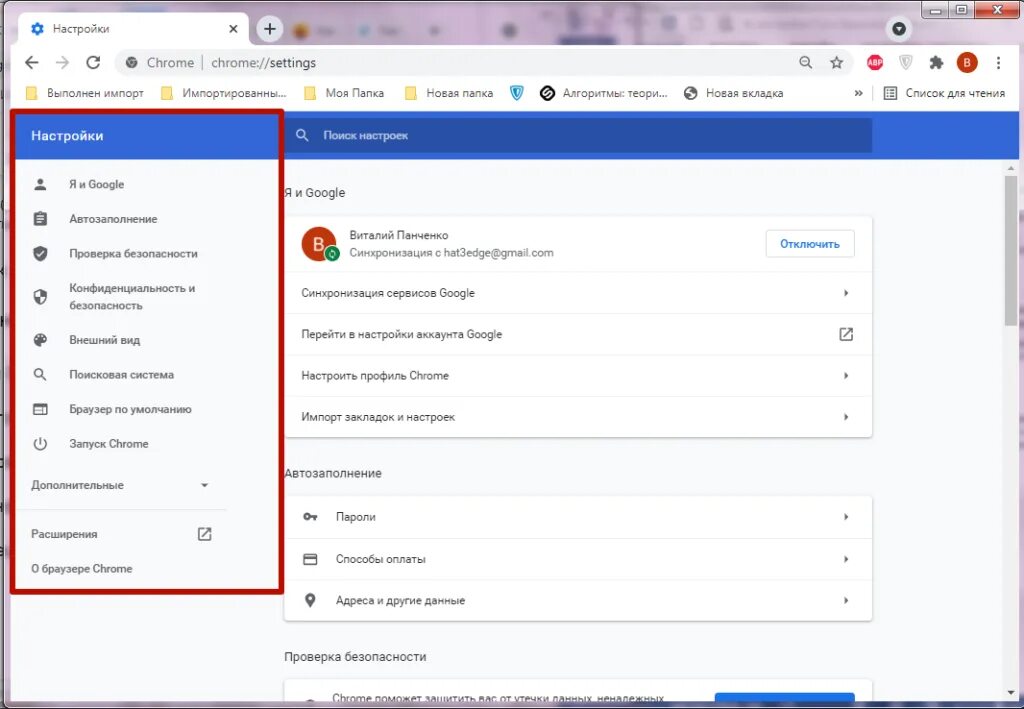1024x709 pixels.
Task: Click the grey shield extension icon
Action: [905, 63]
